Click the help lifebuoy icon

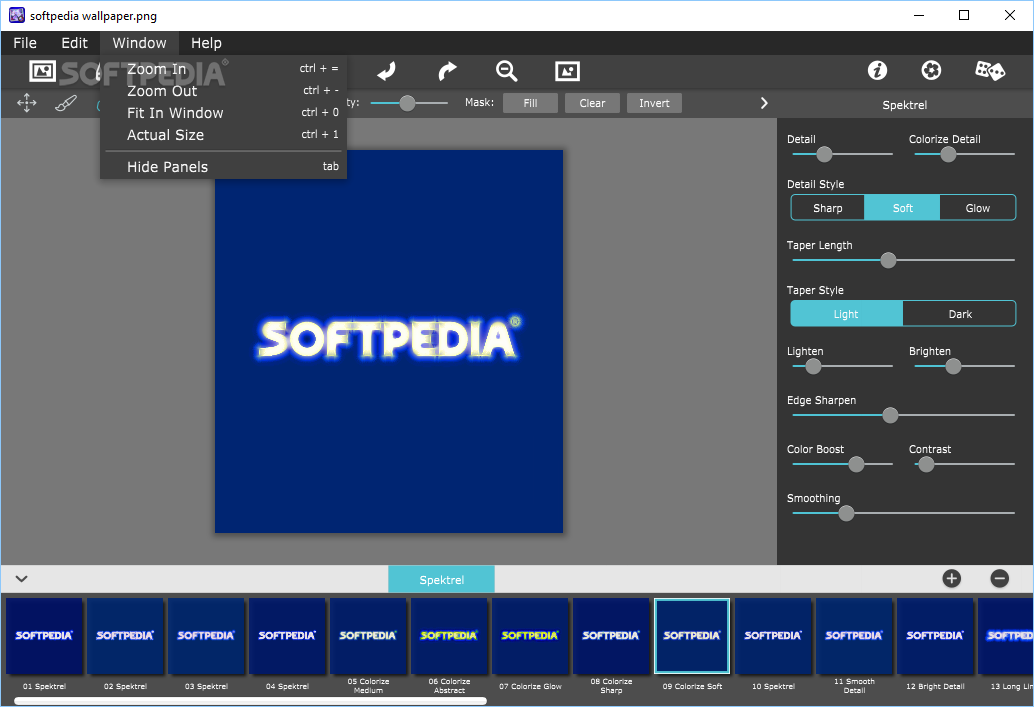tap(931, 70)
